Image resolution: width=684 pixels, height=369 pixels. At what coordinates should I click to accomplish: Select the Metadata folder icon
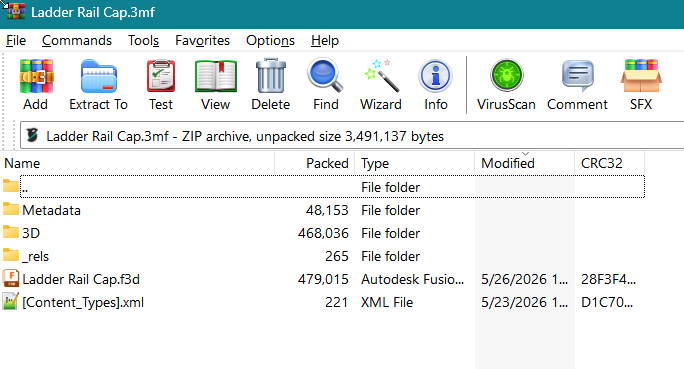pos(11,209)
